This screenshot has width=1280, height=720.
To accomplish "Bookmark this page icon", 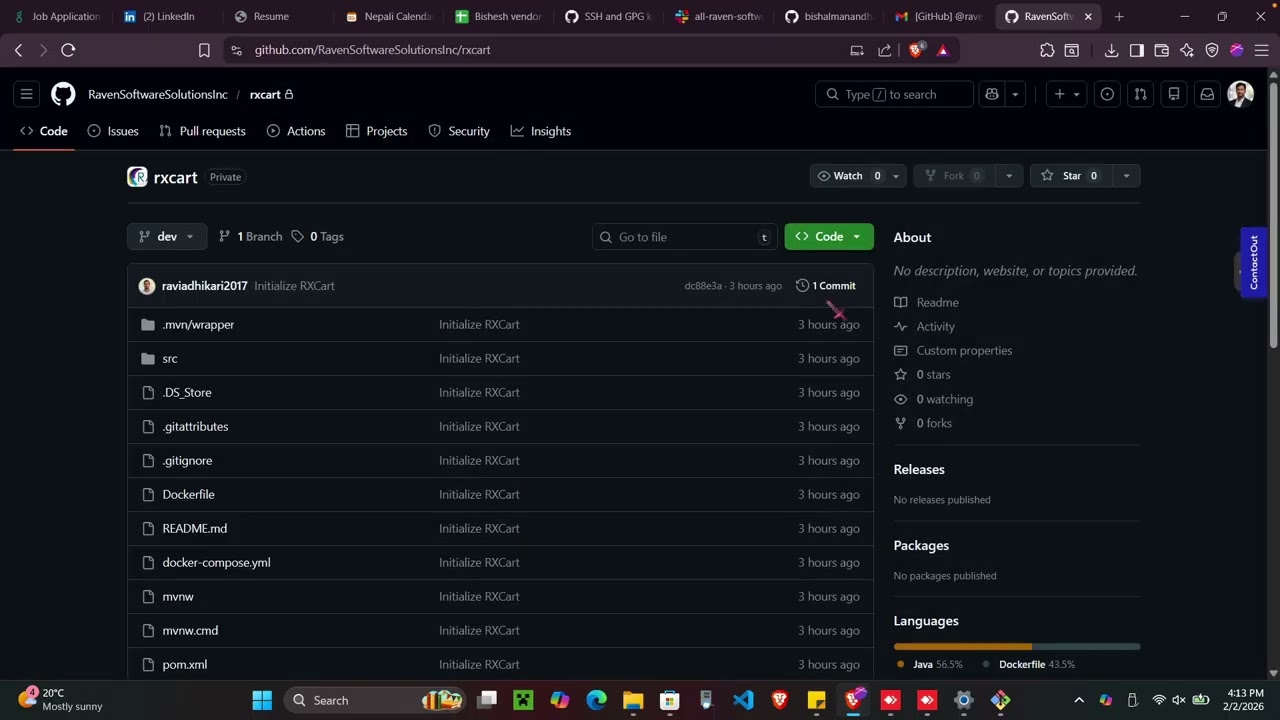I will 204,50.
